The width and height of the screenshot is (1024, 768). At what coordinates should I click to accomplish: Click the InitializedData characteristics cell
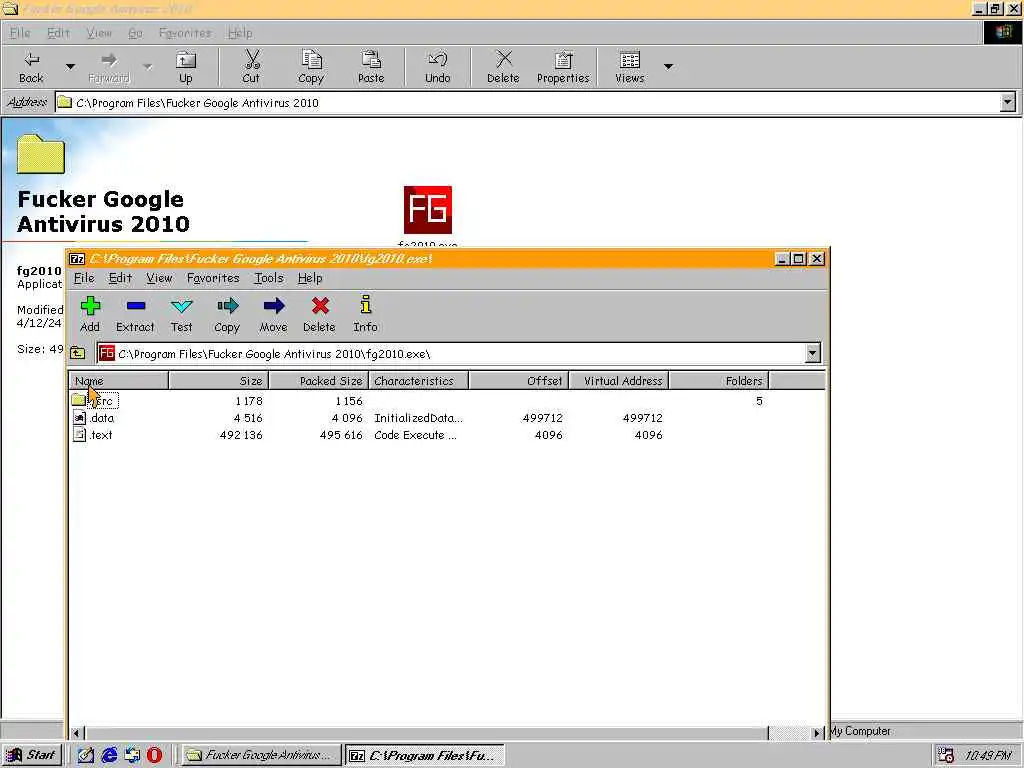tap(418, 418)
